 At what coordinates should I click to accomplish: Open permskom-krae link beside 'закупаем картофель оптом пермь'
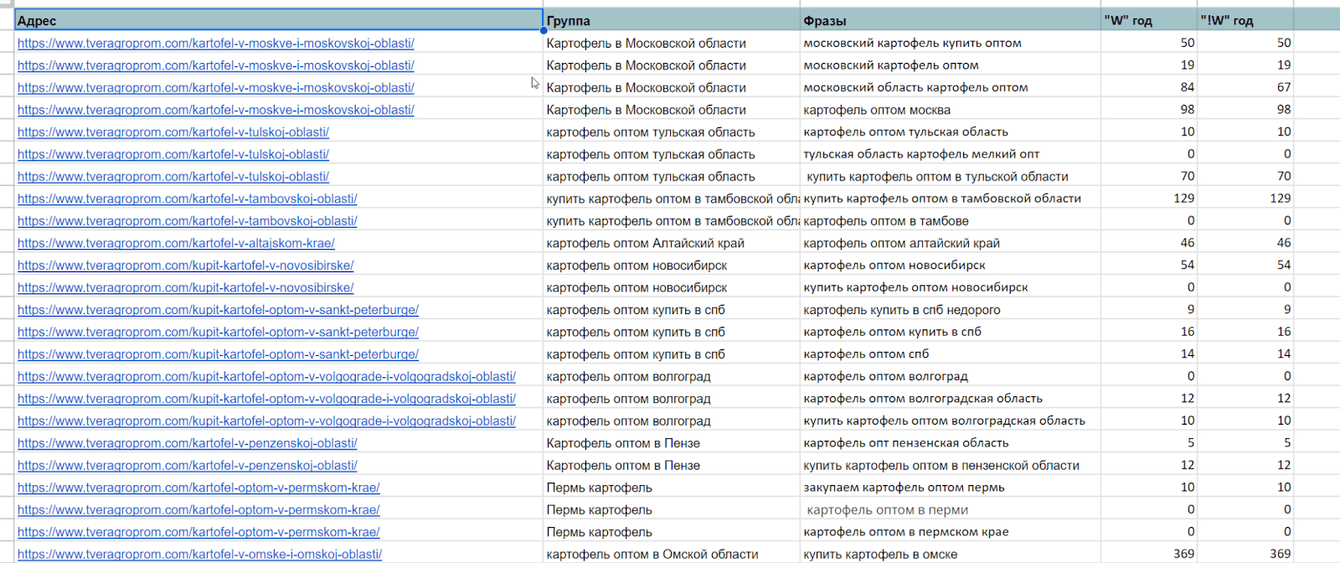(198, 487)
